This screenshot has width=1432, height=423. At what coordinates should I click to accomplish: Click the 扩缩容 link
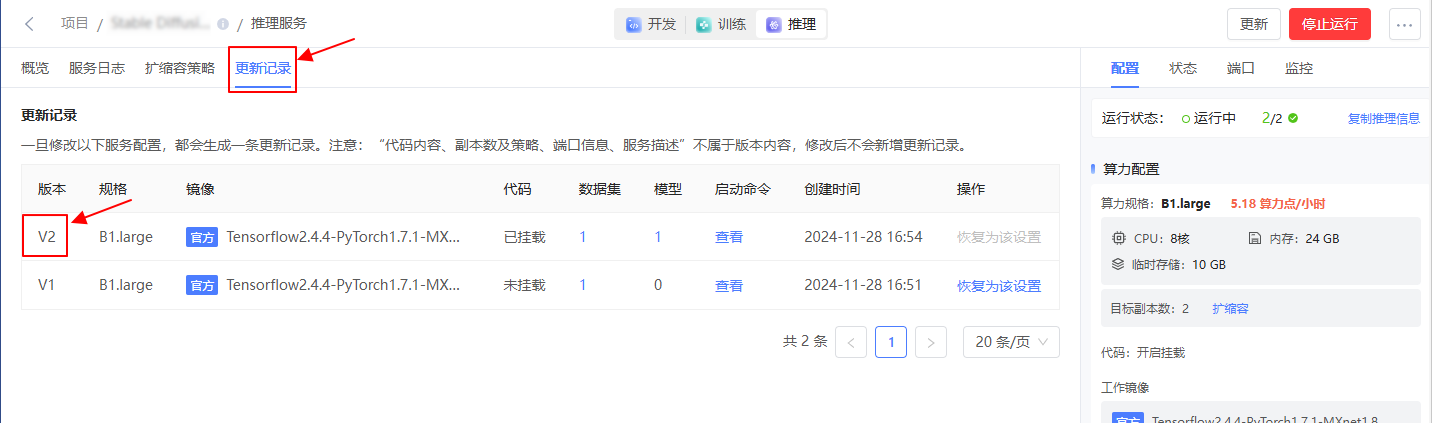1230,308
